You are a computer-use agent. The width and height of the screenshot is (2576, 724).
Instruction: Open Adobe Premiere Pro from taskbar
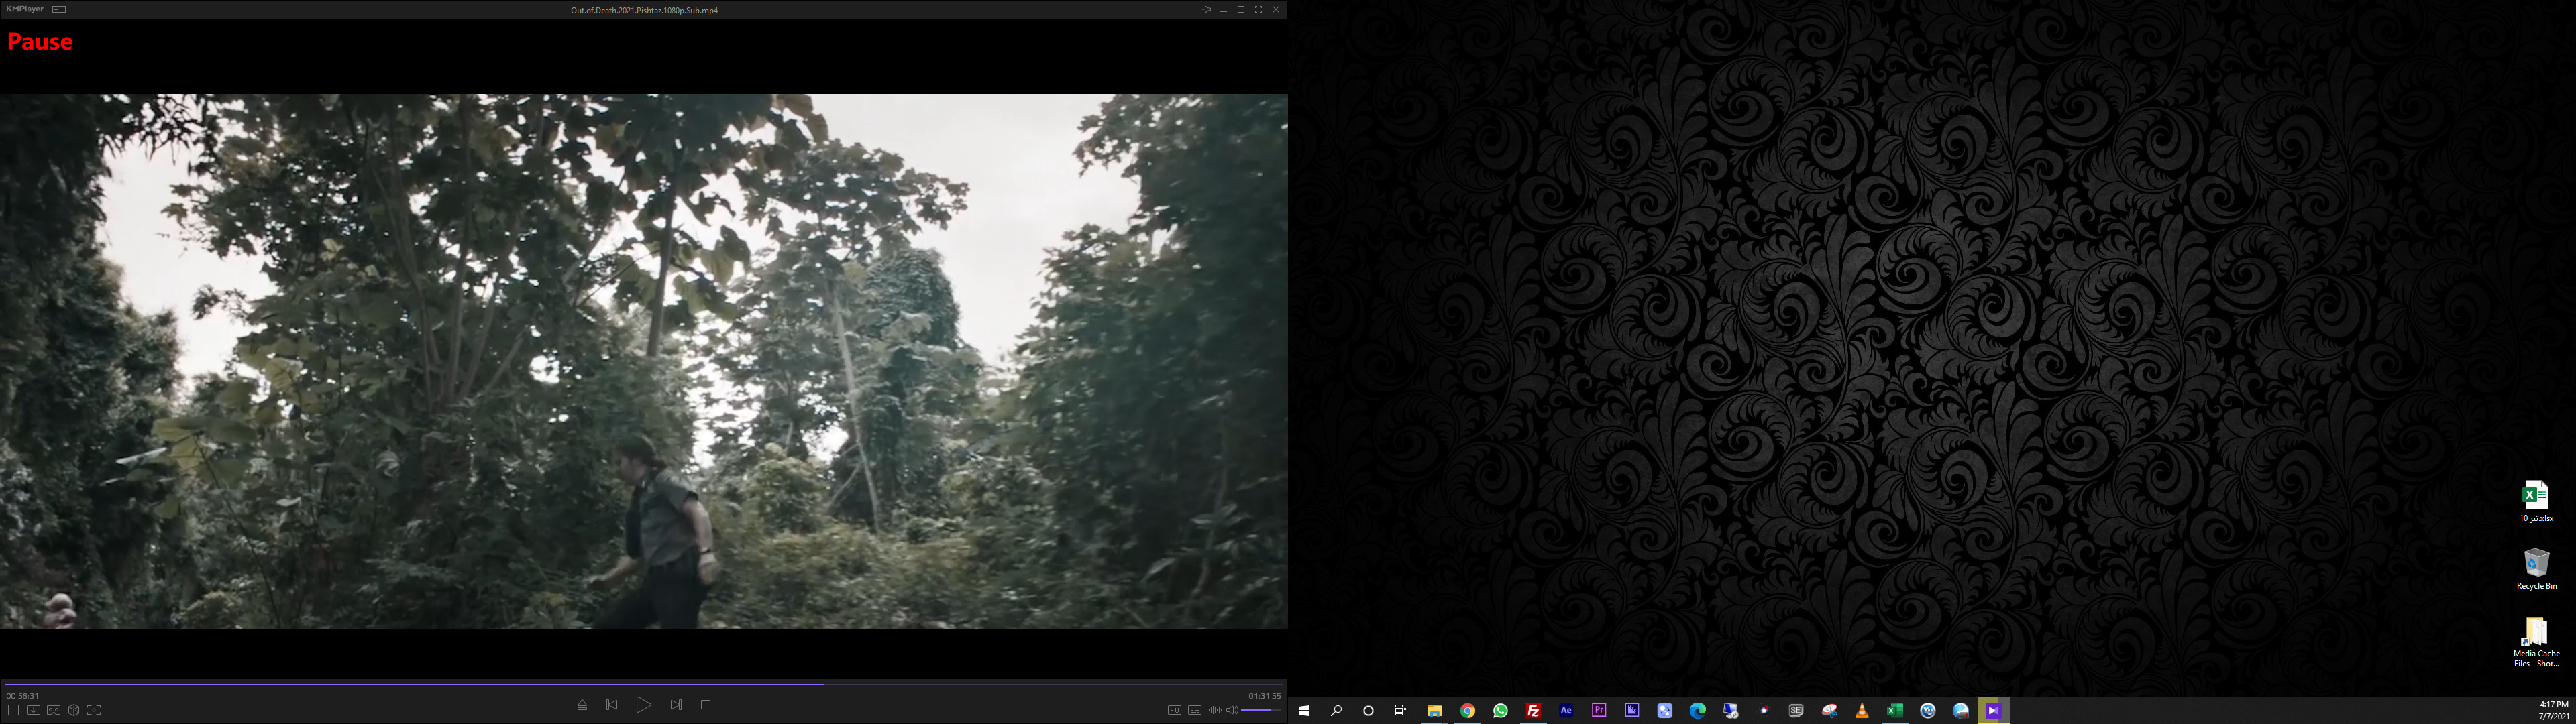click(x=1599, y=710)
